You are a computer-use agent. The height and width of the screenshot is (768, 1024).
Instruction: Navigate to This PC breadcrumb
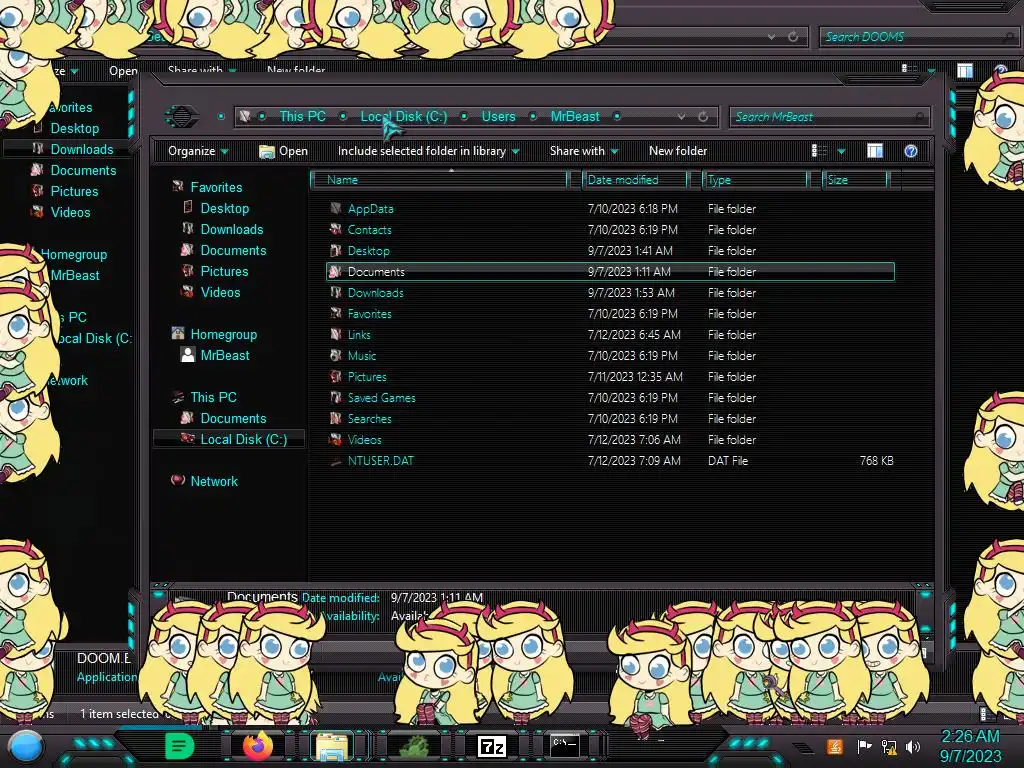(302, 116)
